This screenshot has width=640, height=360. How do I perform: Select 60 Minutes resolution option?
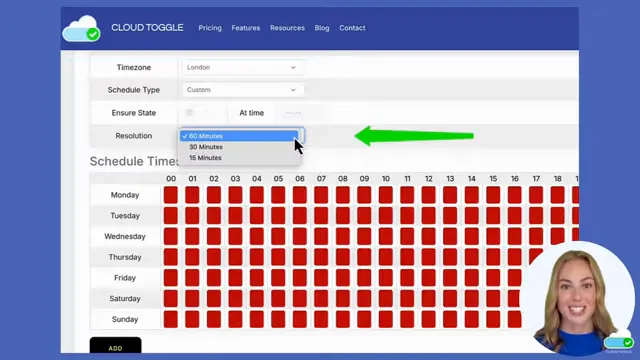pos(239,136)
